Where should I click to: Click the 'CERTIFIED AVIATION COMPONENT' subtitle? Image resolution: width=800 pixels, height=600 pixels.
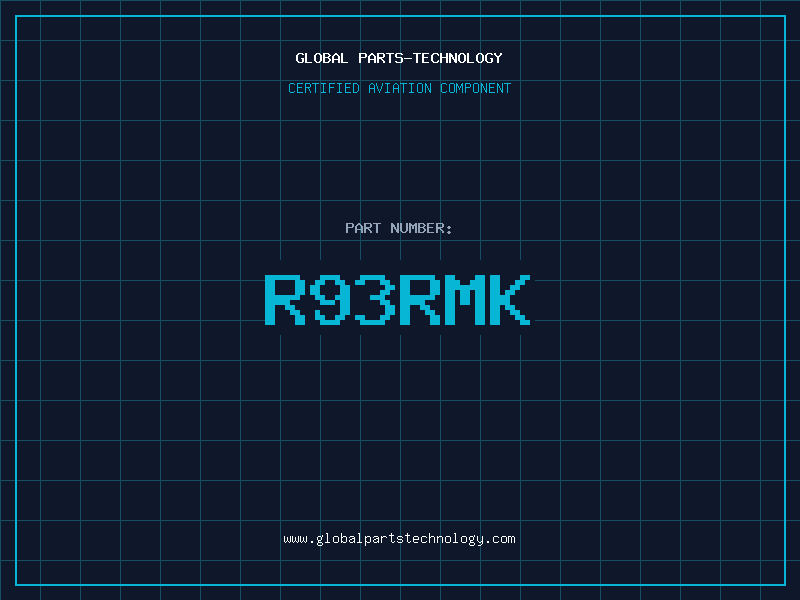coord(399,88)
